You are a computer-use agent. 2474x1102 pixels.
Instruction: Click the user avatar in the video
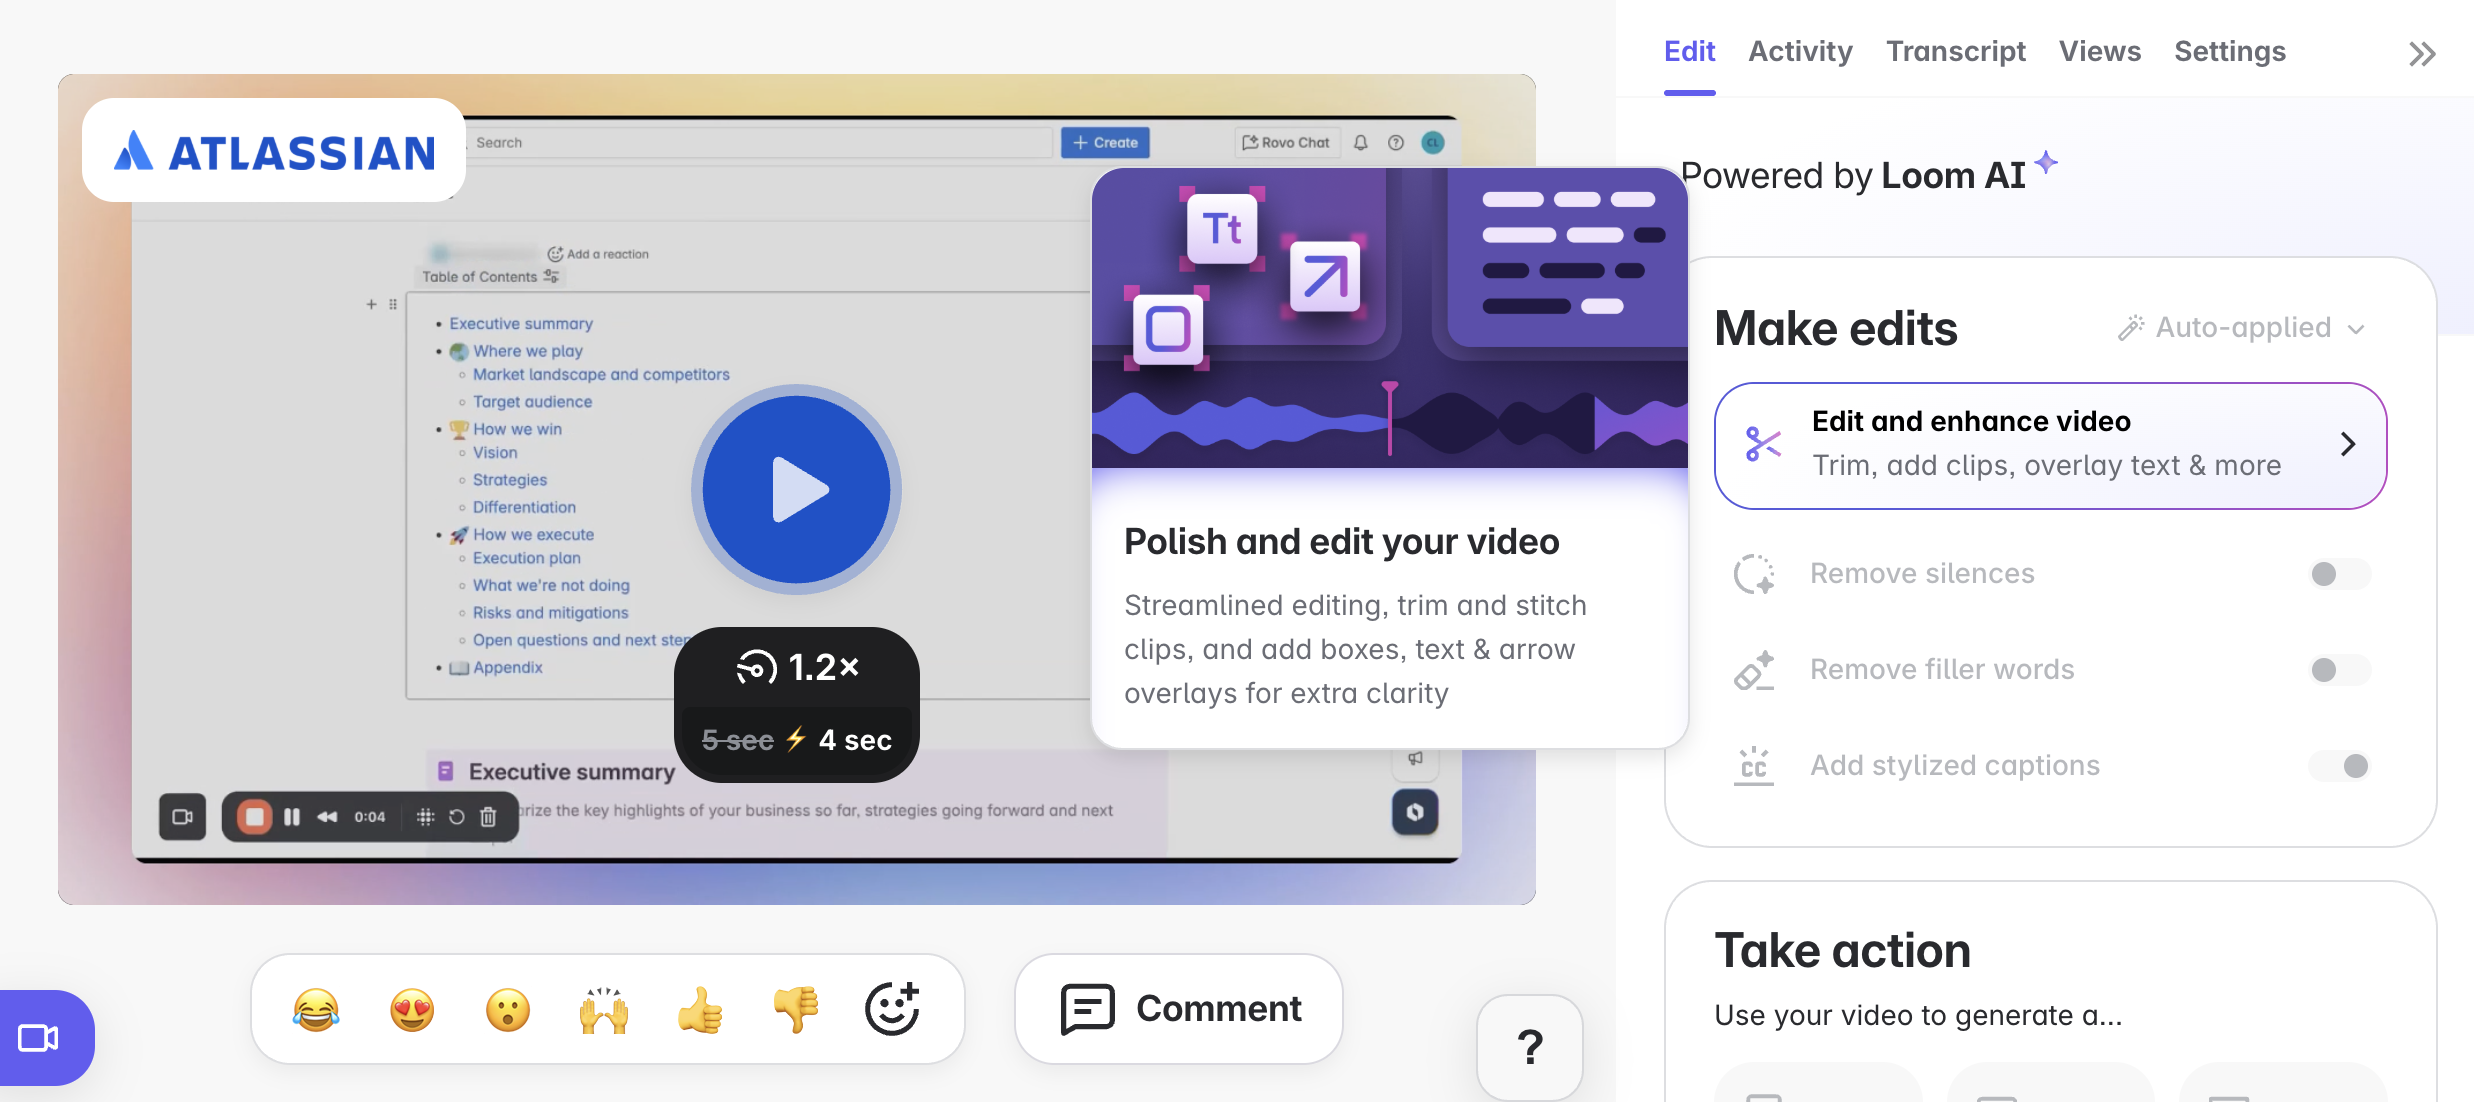point(1433,143)
